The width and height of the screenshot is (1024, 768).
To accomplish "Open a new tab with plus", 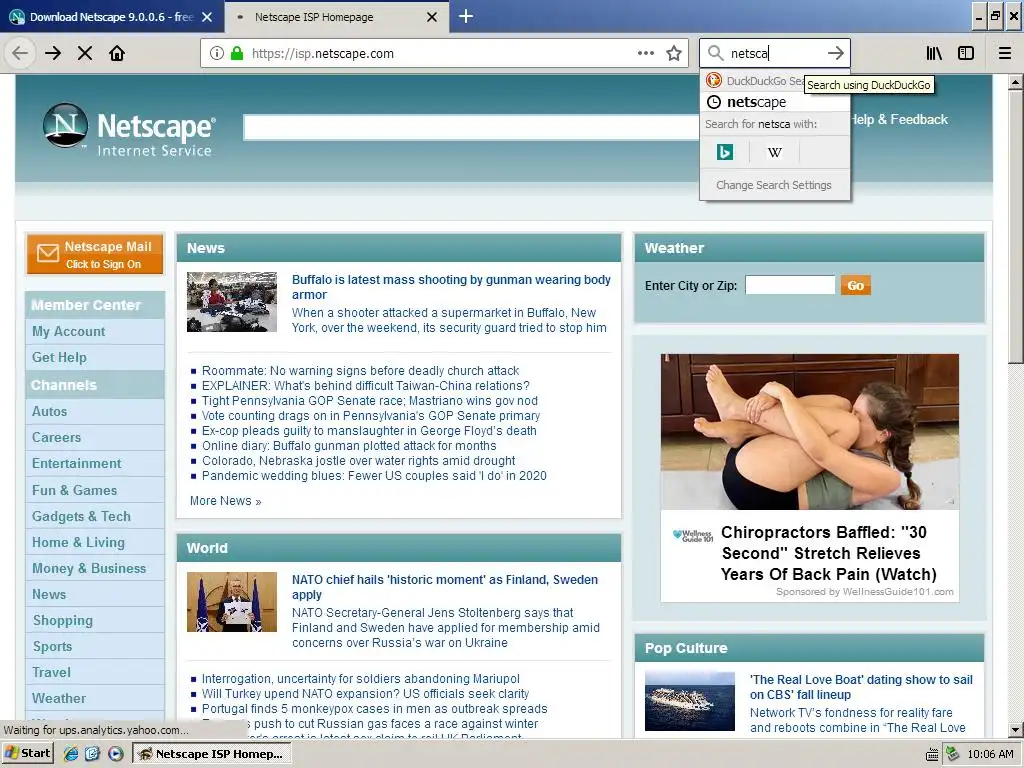I will [466, 16].
